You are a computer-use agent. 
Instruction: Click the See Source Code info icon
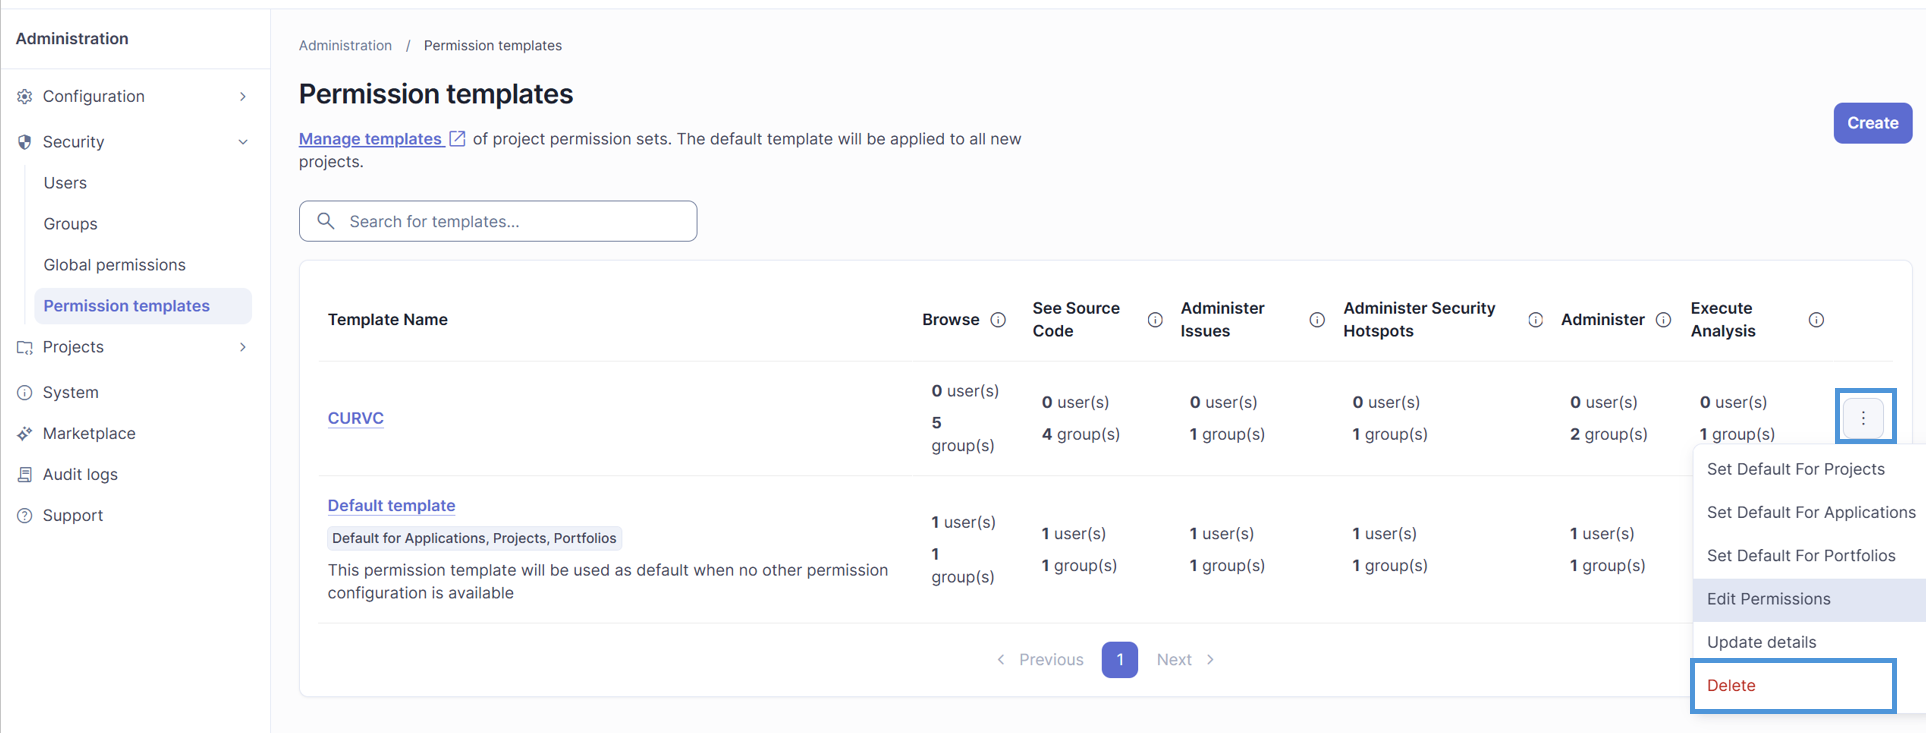[1155, 320]
